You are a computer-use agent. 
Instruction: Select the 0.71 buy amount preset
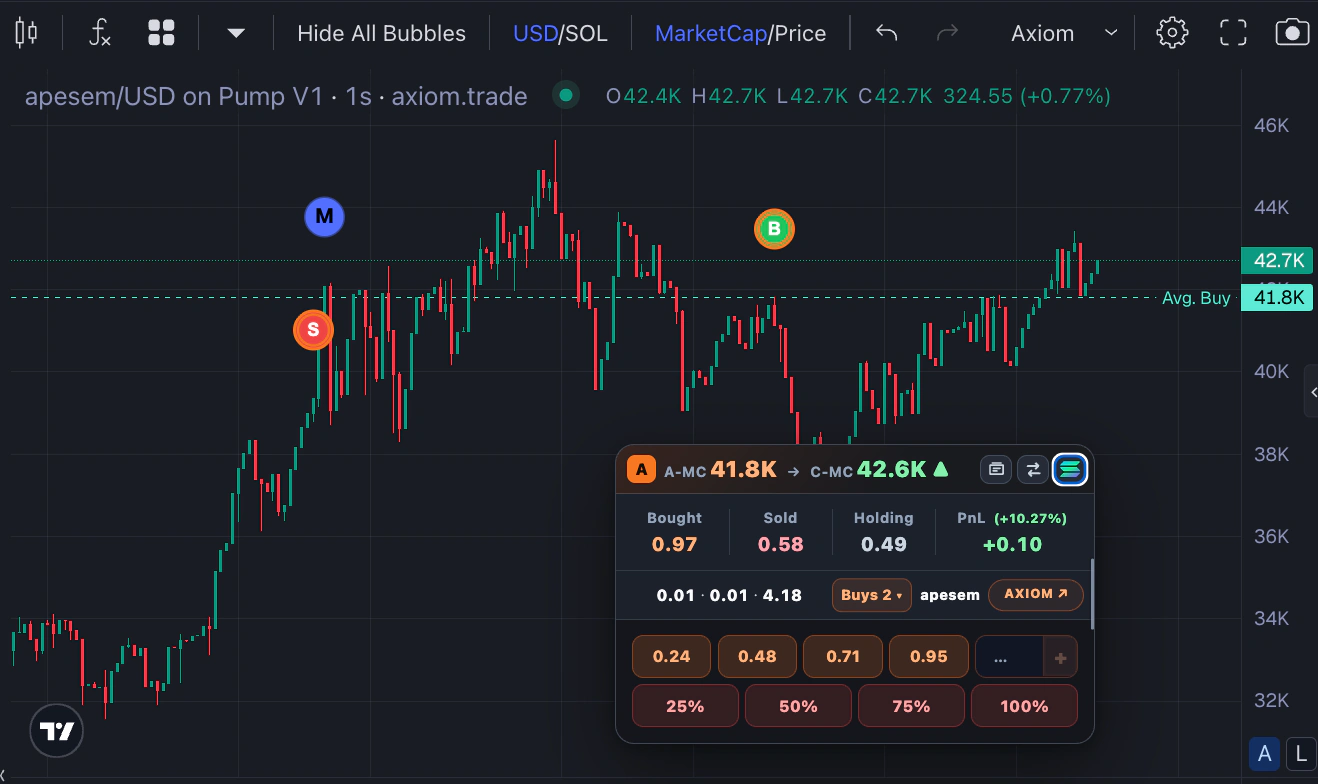coord(843,657)
